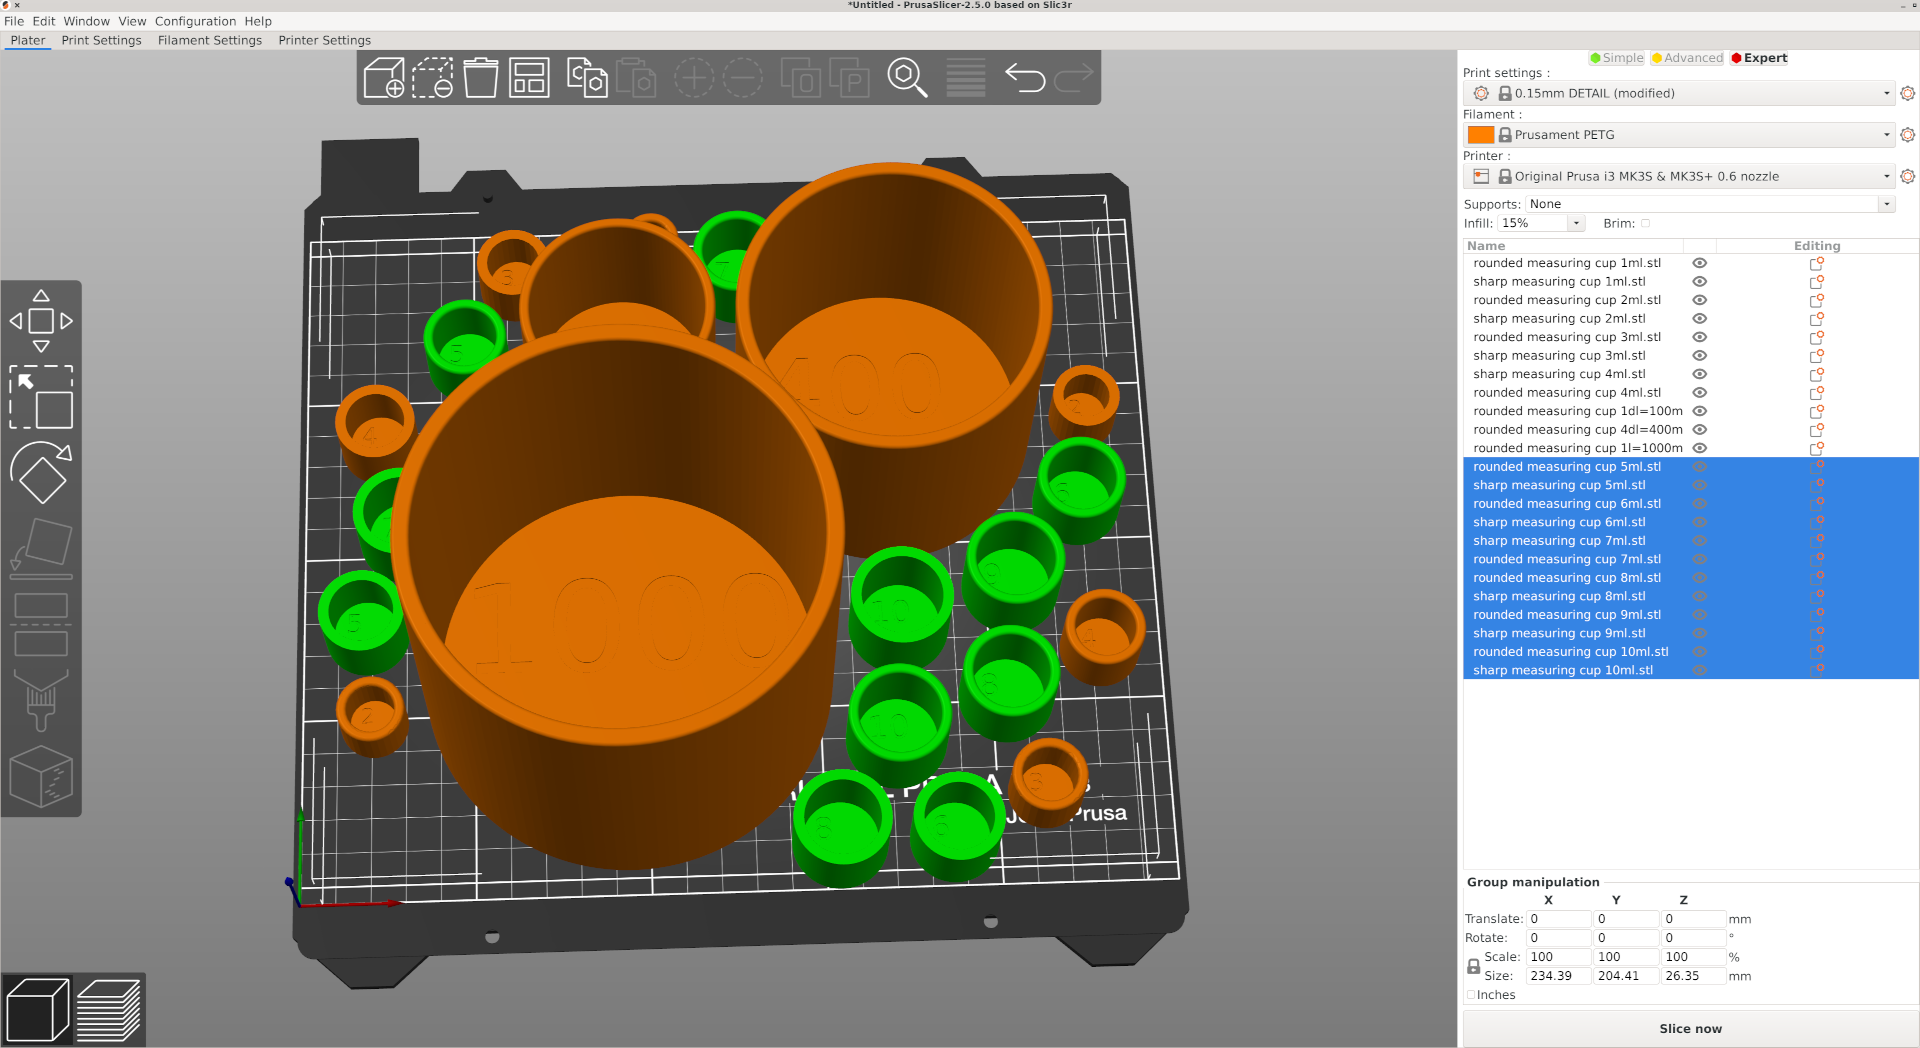This screenshot has height=1048, width=1920.
Task: Select sharp measuring cup 4ml.stl in list
Action: (x=1559, y=374)
